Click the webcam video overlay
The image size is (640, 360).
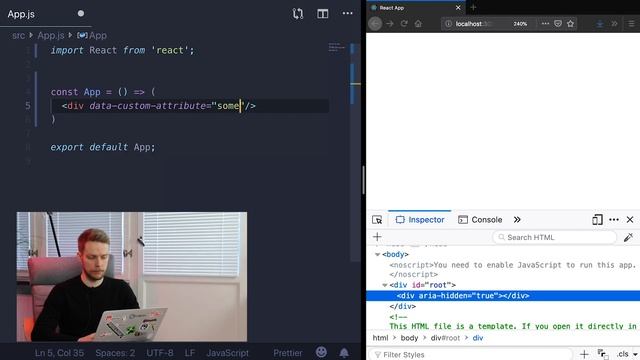(x=132, y=276)
